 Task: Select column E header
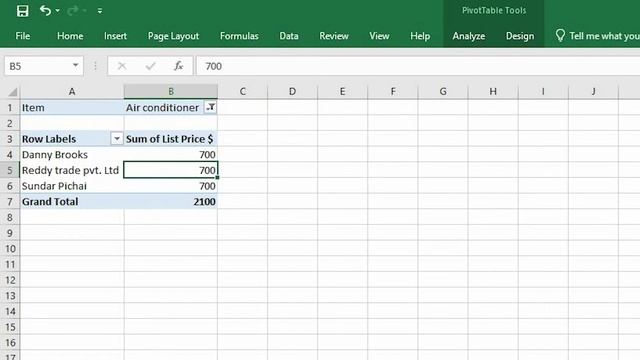[342, 91]
